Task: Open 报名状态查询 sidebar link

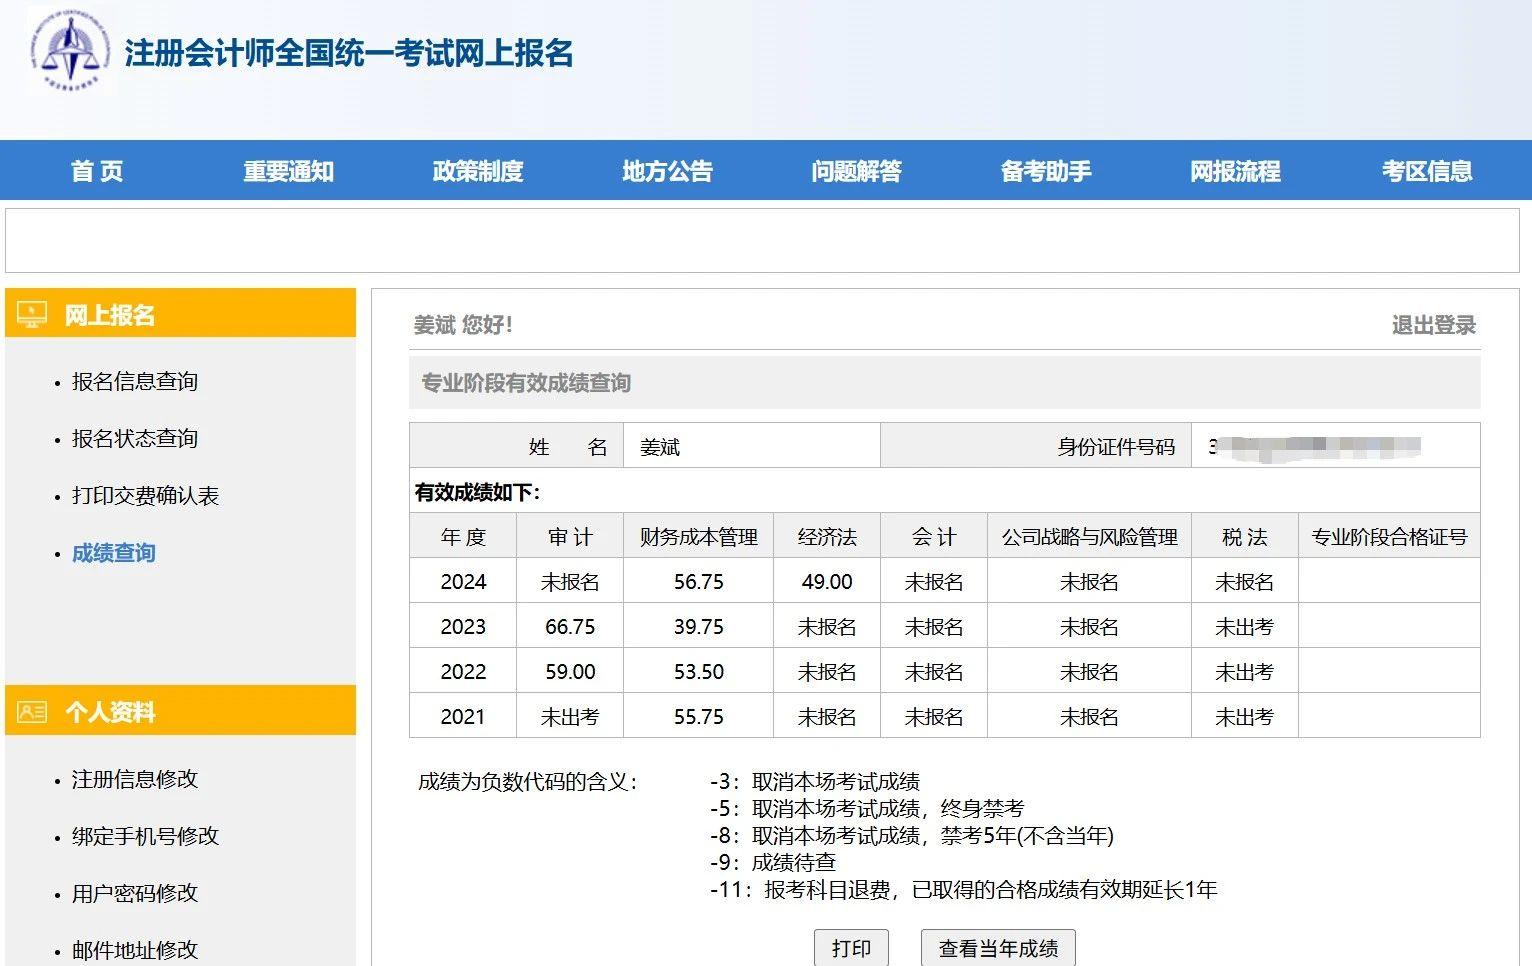Action: point(135,439)
